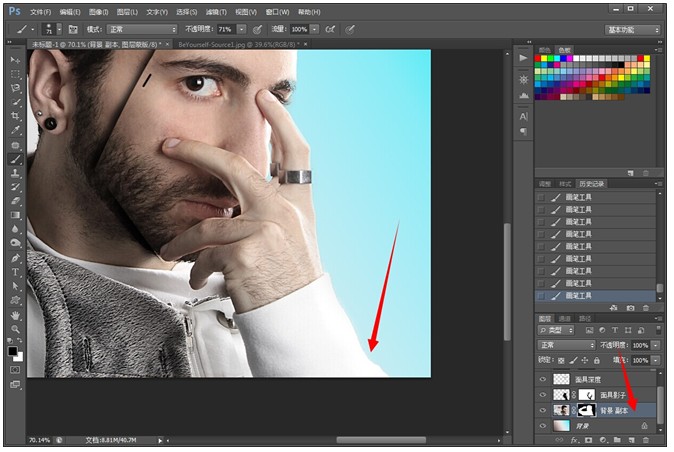Hide the 面具深度 layer

click(x=543, y=379)
